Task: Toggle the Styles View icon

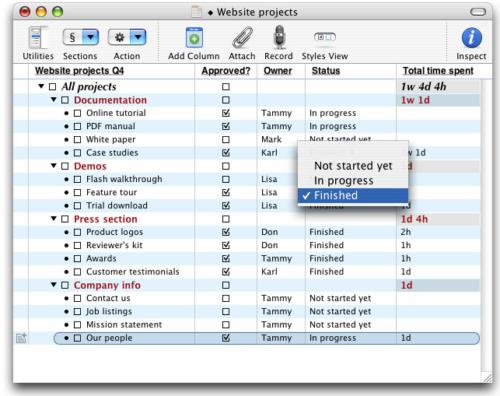Action: tap(325, 37)
